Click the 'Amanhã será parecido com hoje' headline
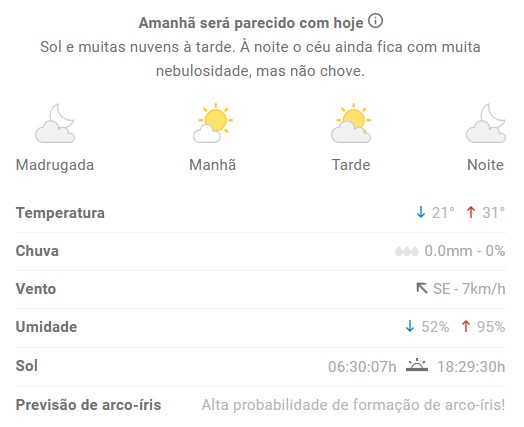The width and height of the screenshot is (524, 427). [x=251, y=23]
